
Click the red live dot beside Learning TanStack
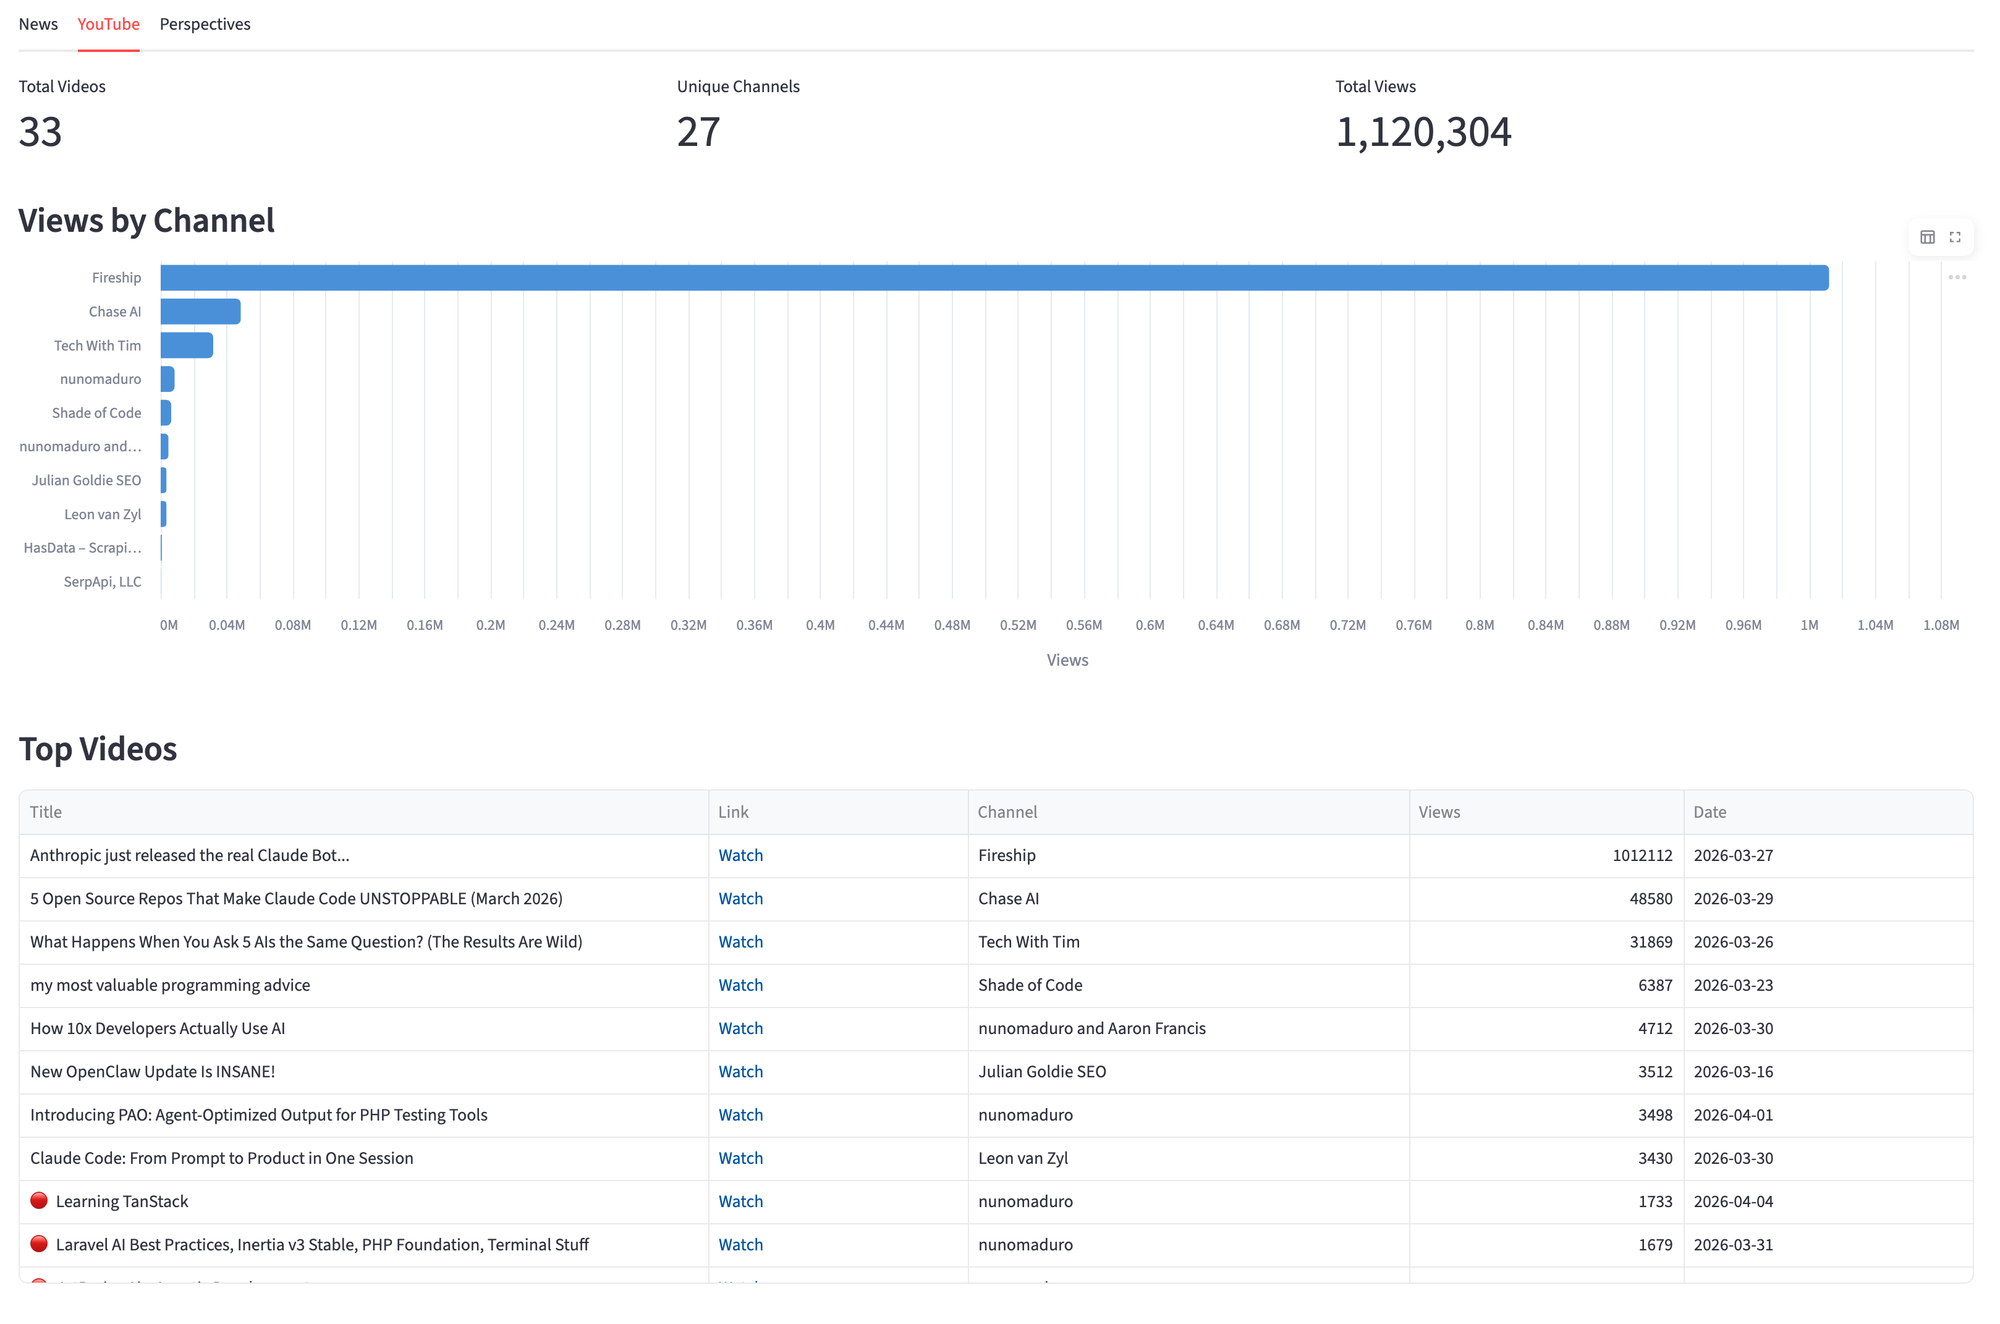(x=39, y=1200)
